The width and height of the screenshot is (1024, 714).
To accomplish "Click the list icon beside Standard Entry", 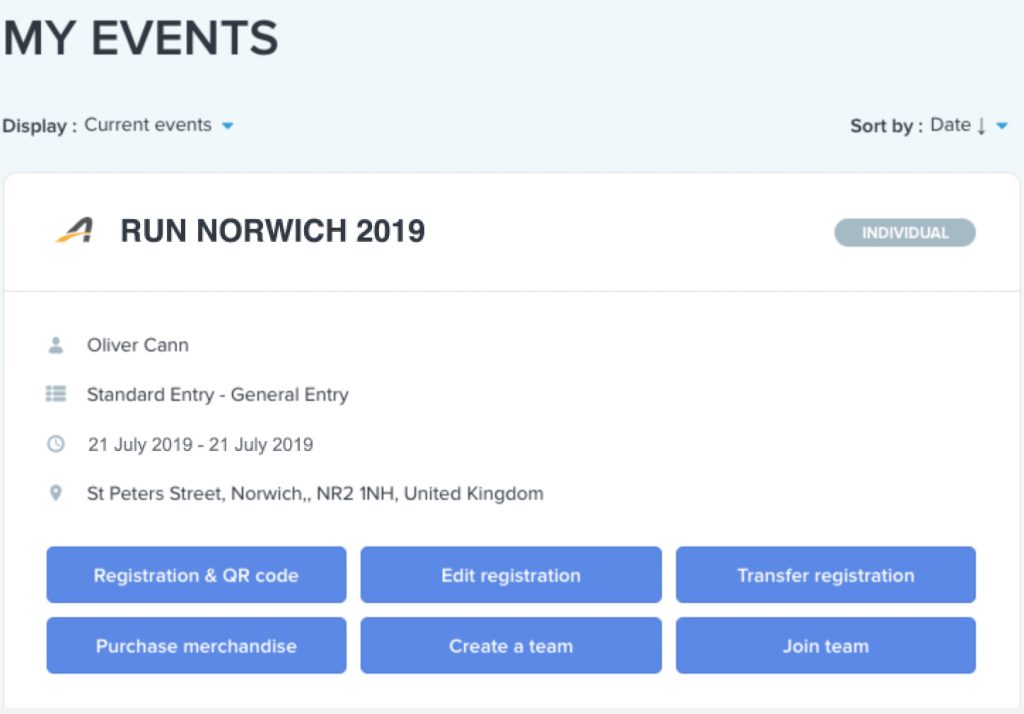I will pyautogui.click(x=56, y=394).
